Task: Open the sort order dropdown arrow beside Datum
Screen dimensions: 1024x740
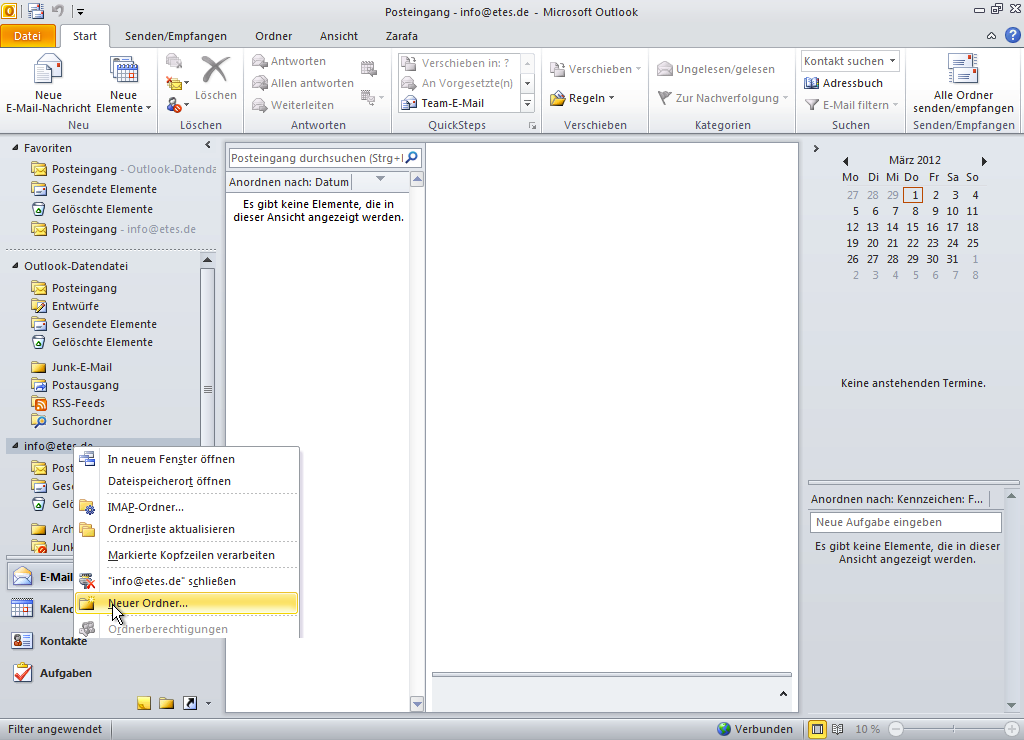Action: (380, 178)
